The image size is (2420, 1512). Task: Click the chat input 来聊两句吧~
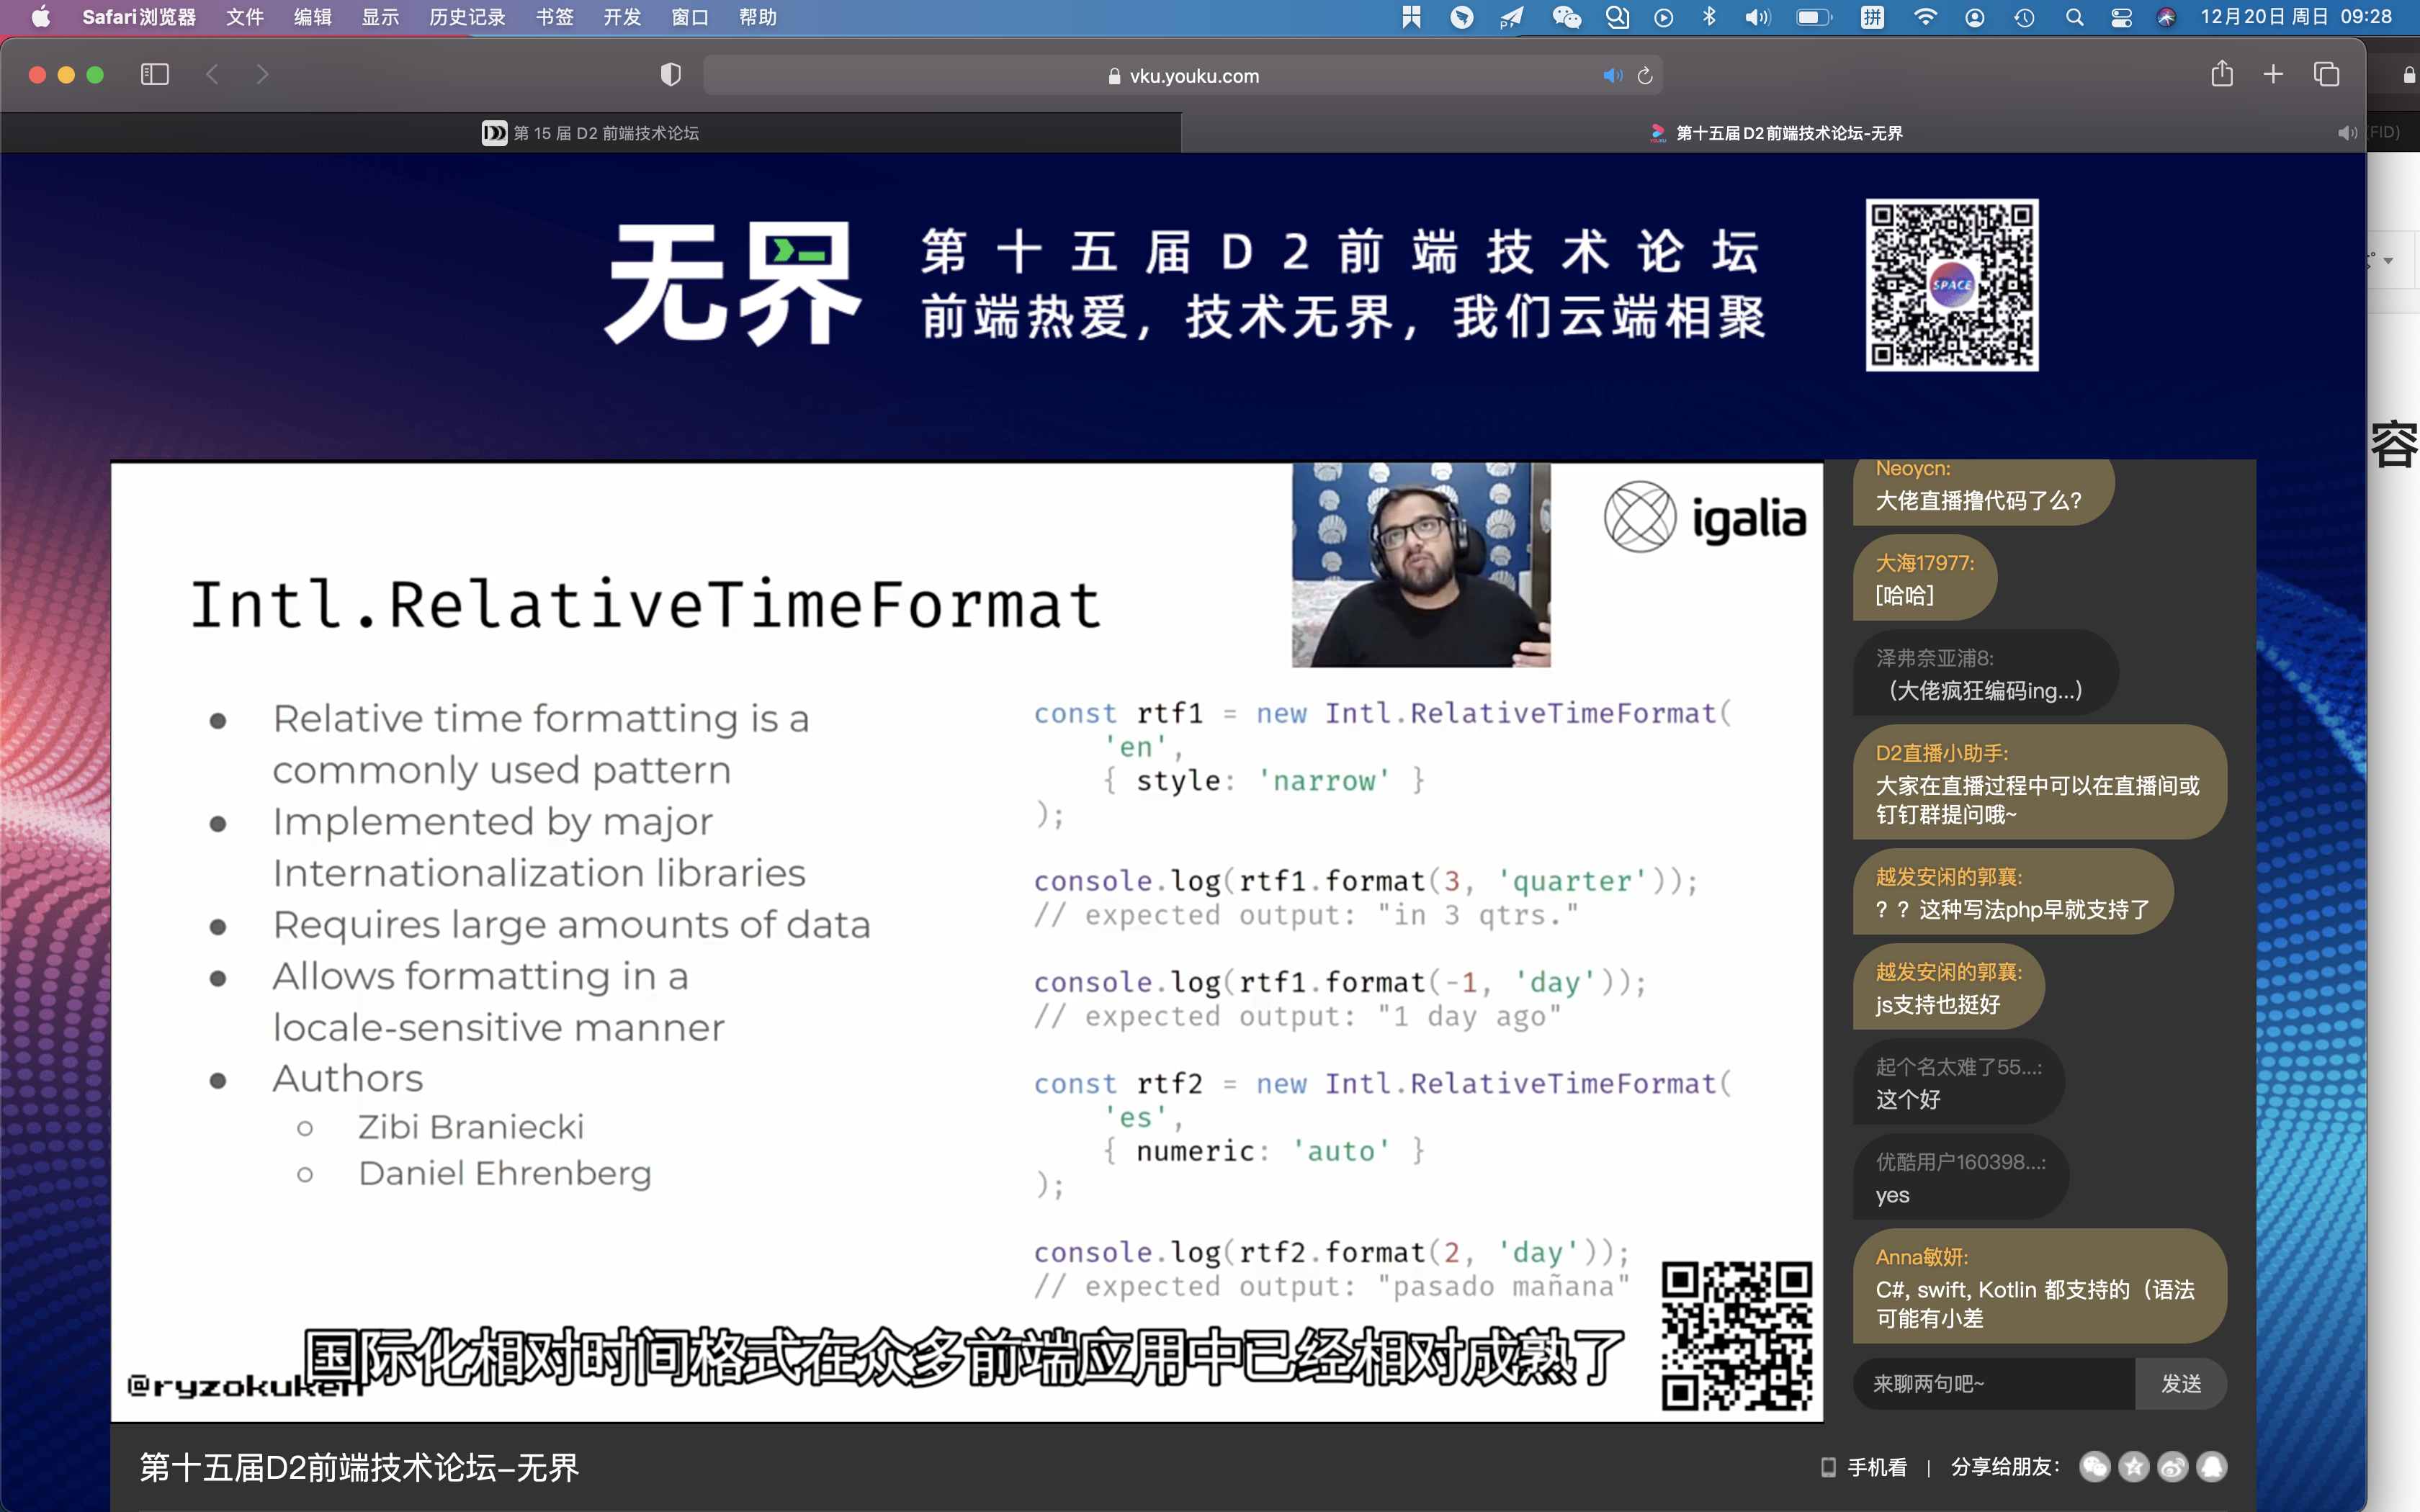(x=1994, y=1384)
